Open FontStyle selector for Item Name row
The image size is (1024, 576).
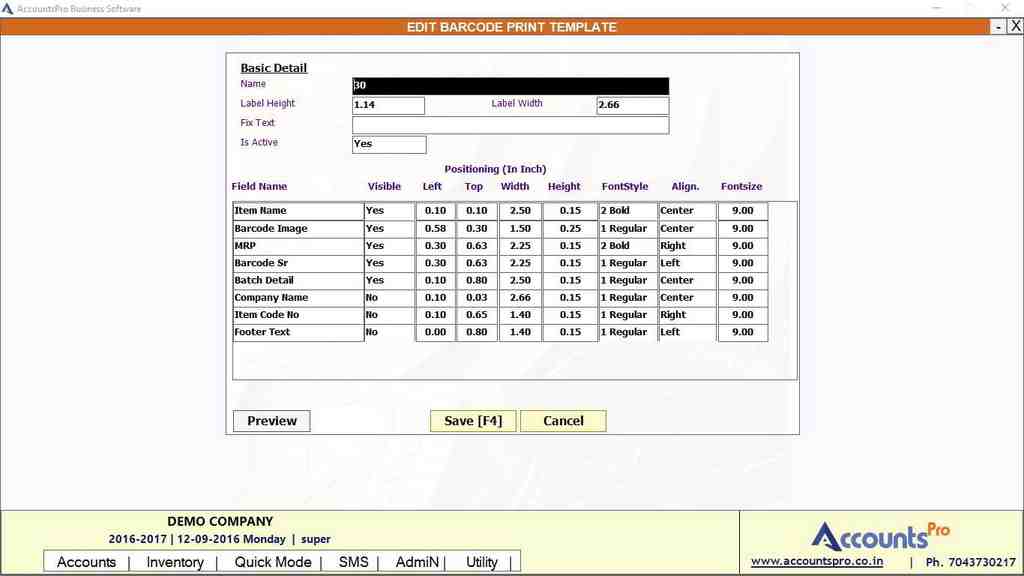coord(628,211)
